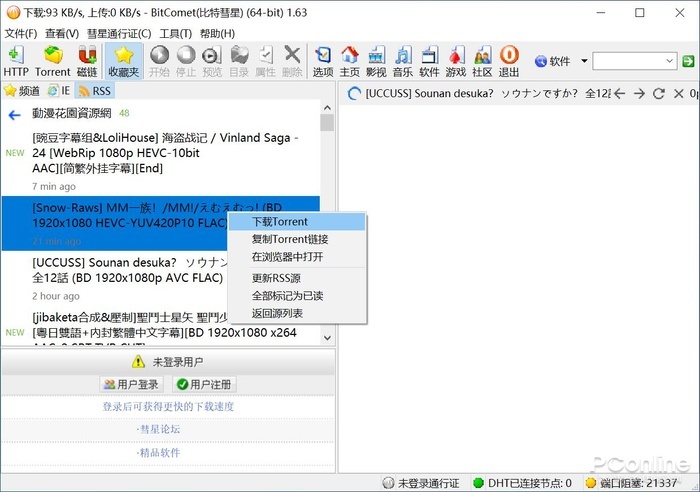Open a Torrent file via toolbar

pyautogui.click(x=53, y=61)
